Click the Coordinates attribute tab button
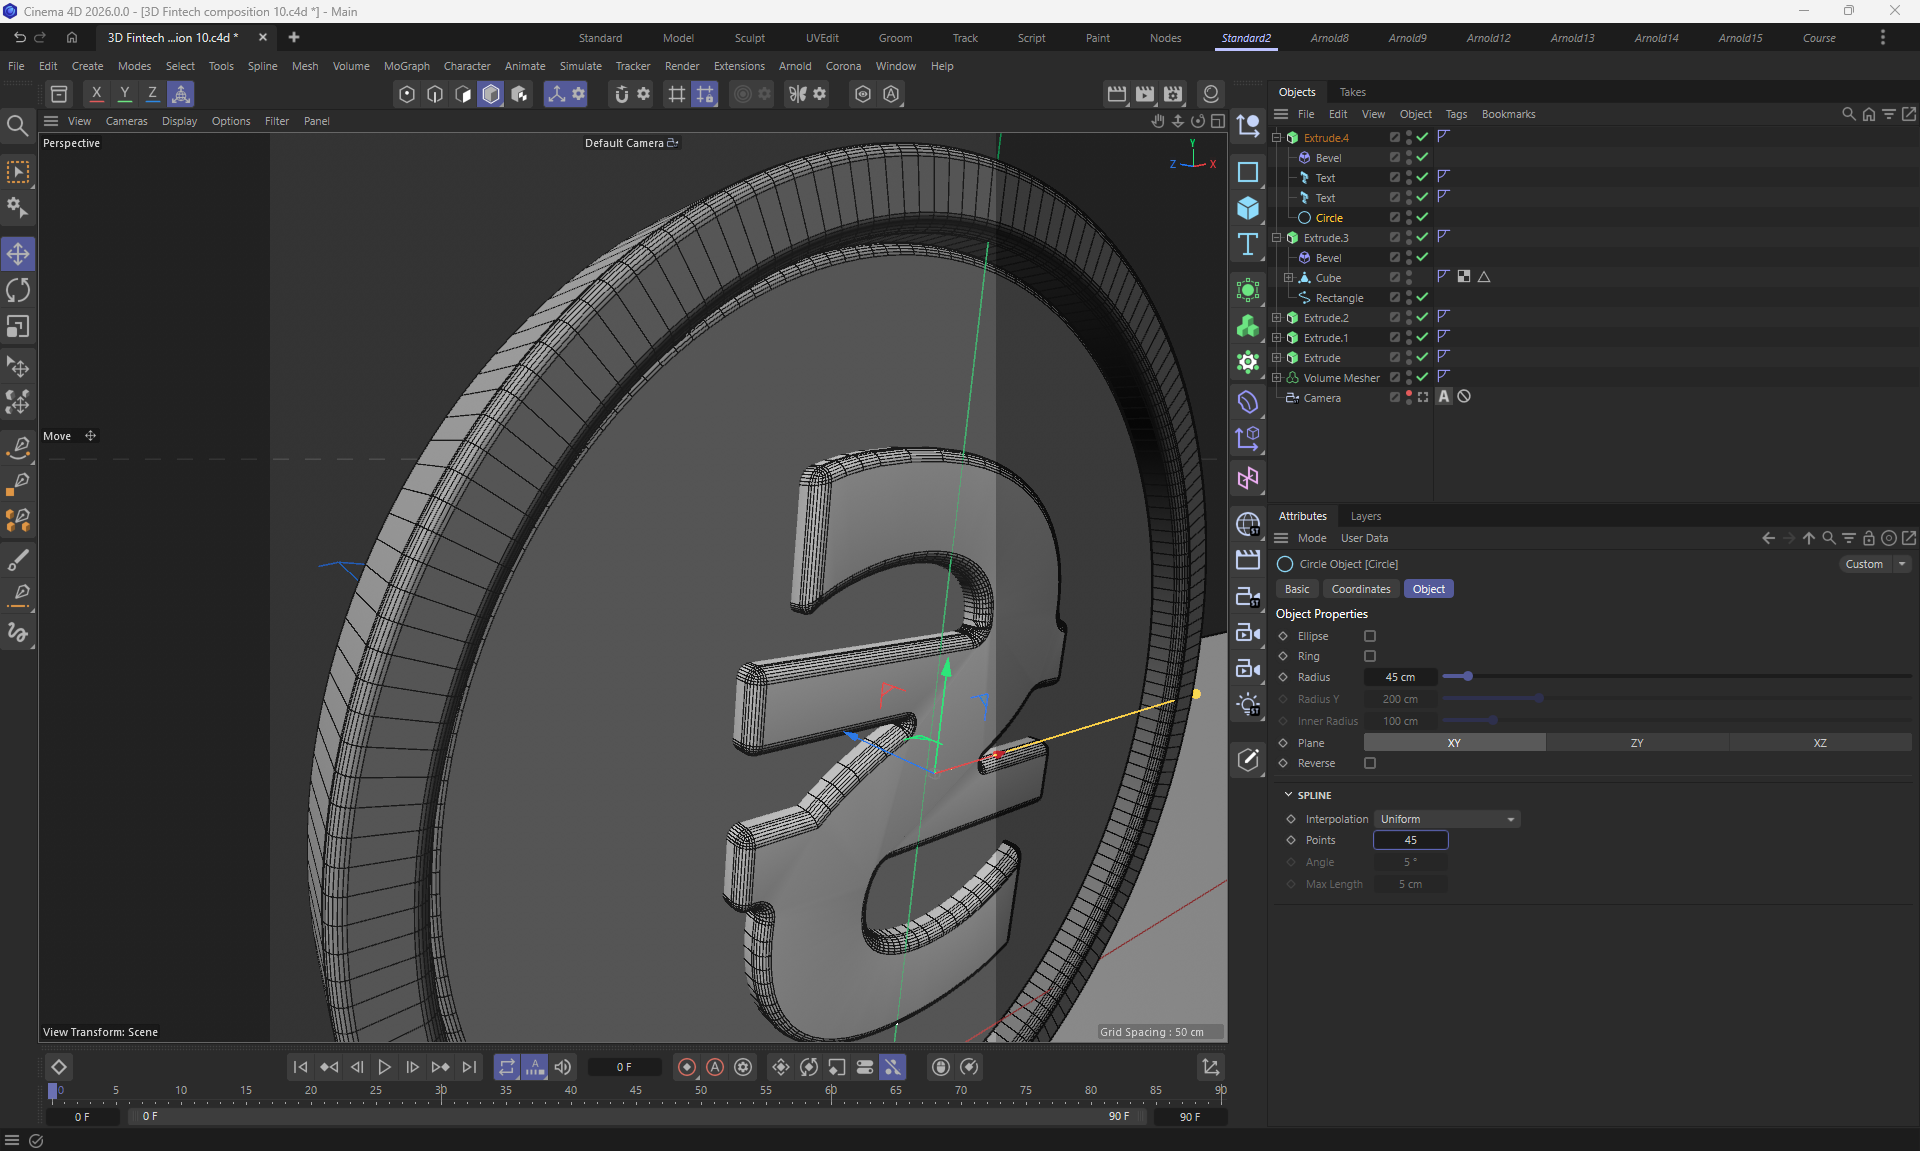The height and width of the screenshot is (1151, 1920). [1360, 589]
